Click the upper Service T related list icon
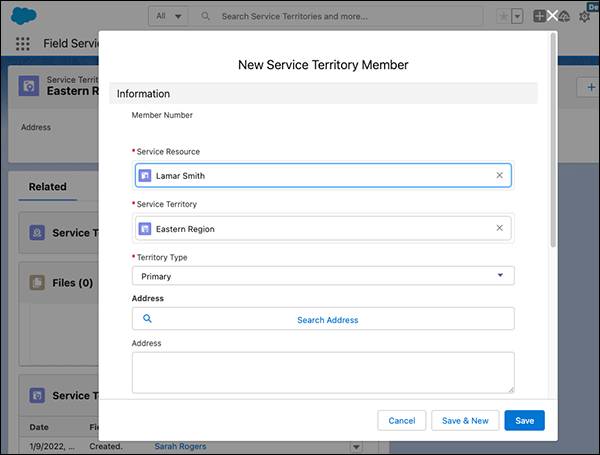Screen dimensions: 600x455 (37, 233)
